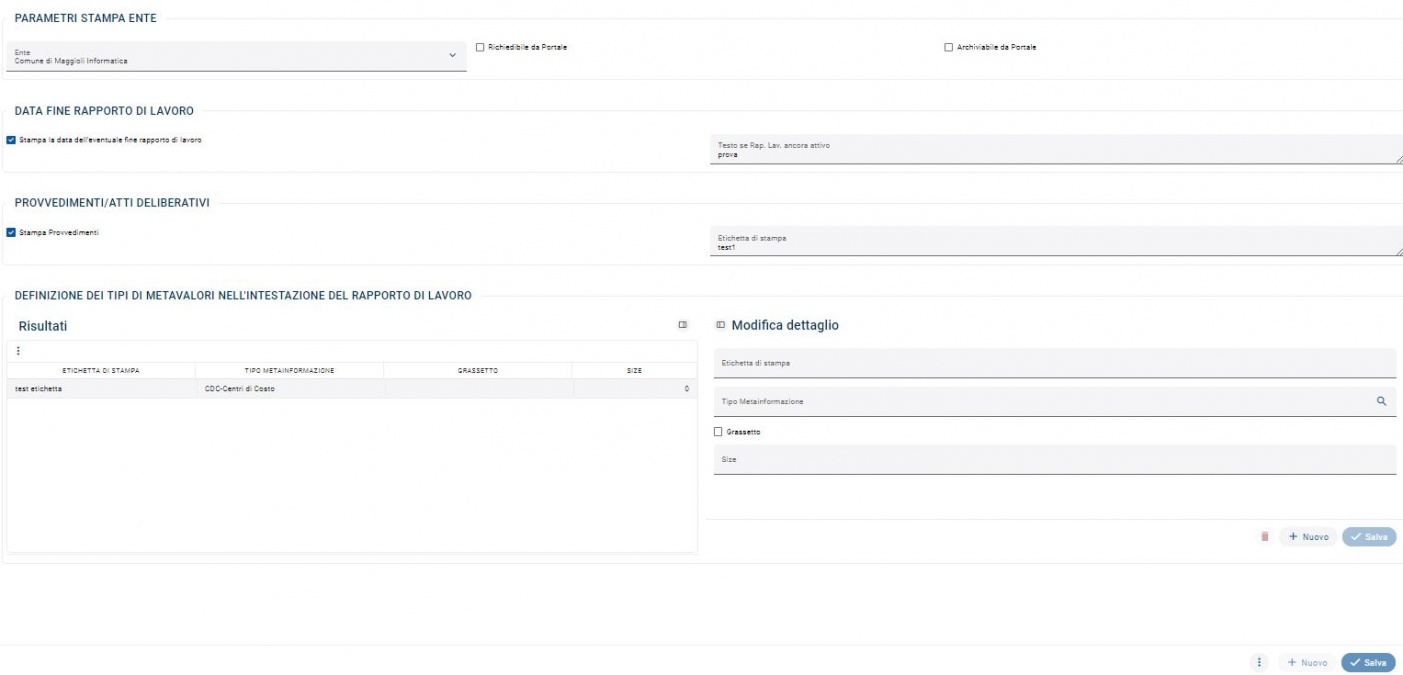Viewport: 1403px width, 675px height.
Task: Uncheck Stampa la data fine rapporto checkbox
Action: 11,140
